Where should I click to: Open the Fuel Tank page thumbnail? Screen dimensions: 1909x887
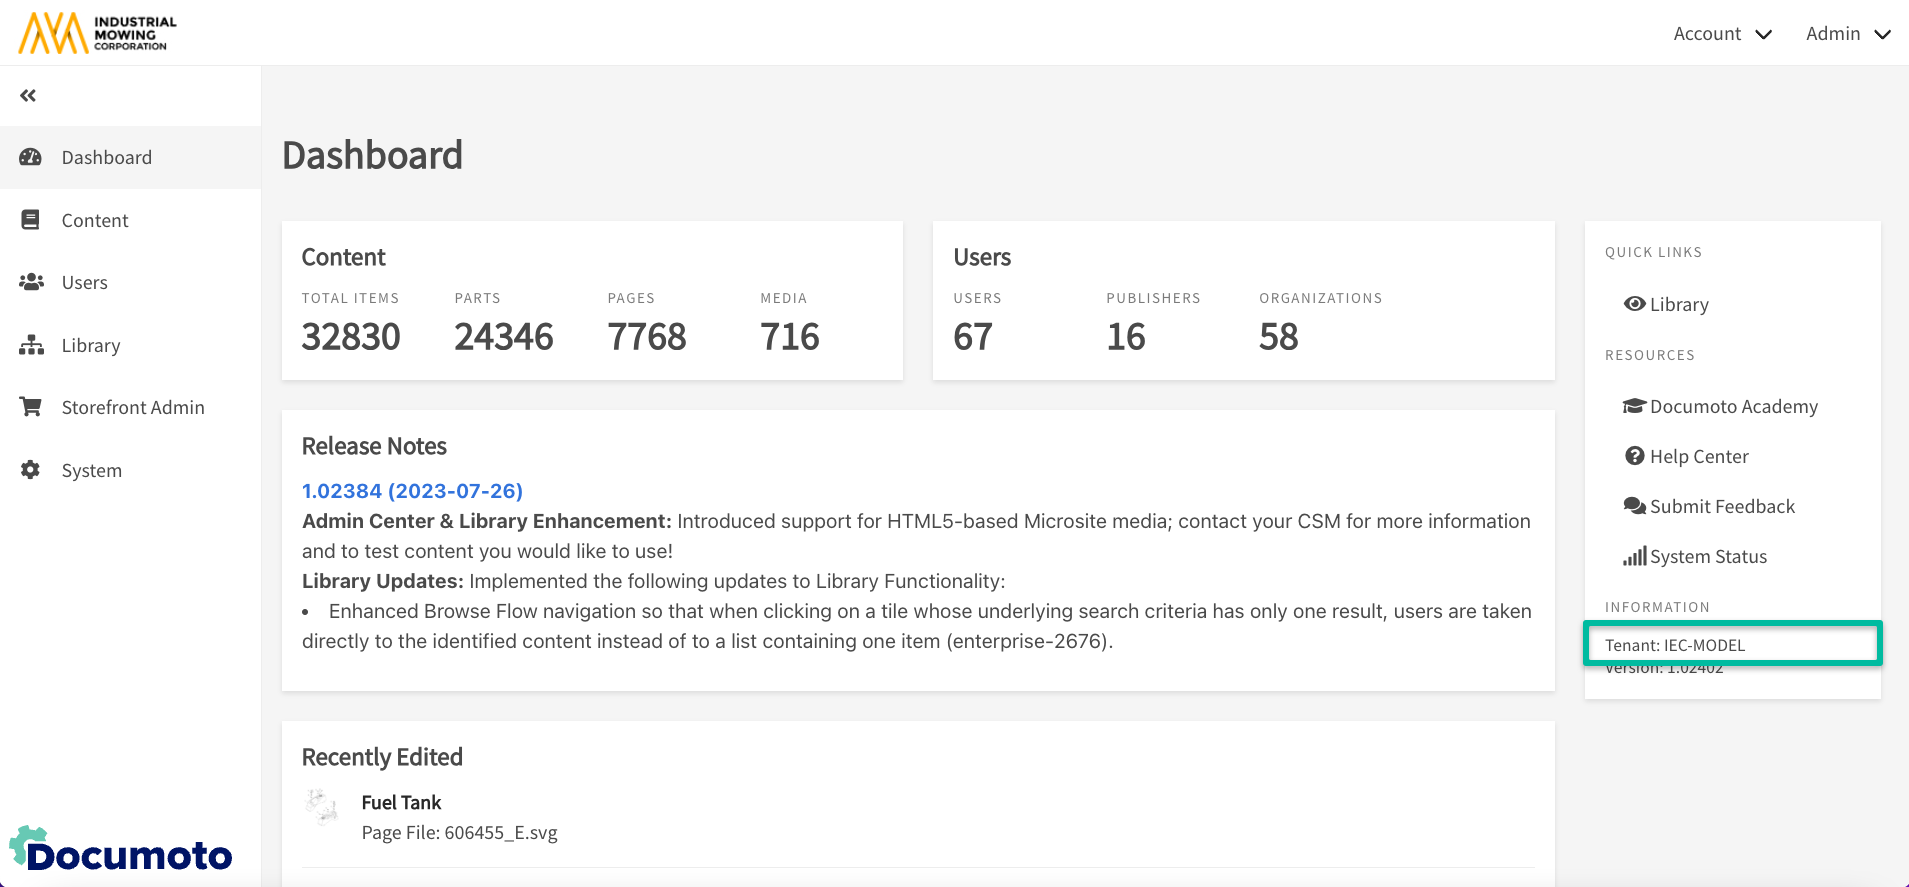pos(322,806)
